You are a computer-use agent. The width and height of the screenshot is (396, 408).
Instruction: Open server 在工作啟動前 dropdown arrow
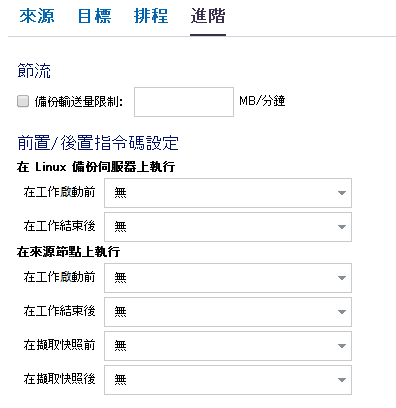point(342,193)
